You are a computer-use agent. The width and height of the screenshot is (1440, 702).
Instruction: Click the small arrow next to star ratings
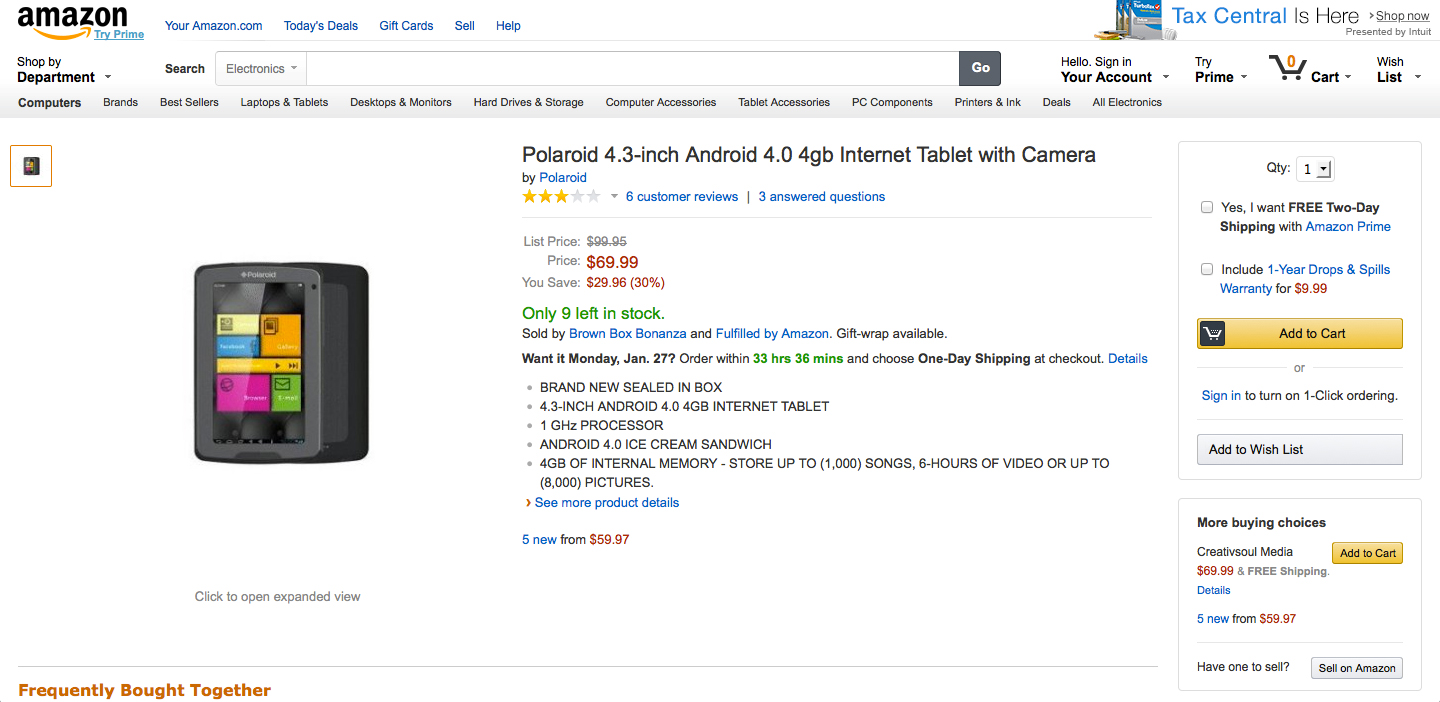pyautogui.click(x=615, y=197)
